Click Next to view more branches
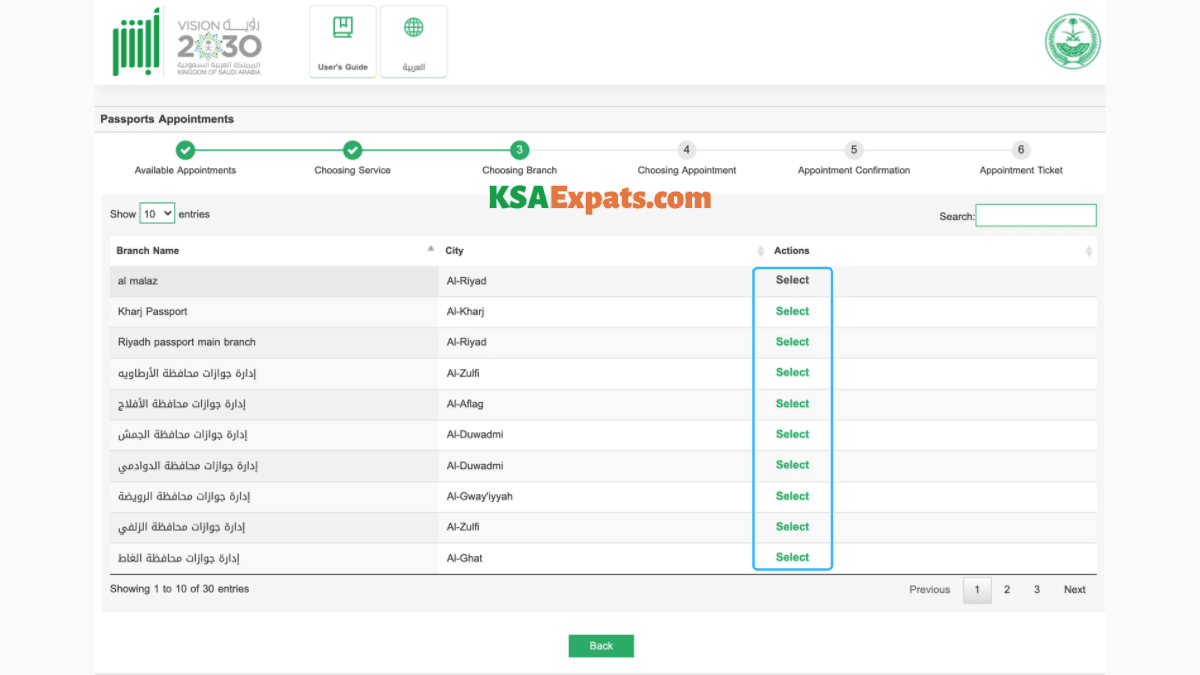This screenshot has width=1200, height=675. coord(1074,590)
